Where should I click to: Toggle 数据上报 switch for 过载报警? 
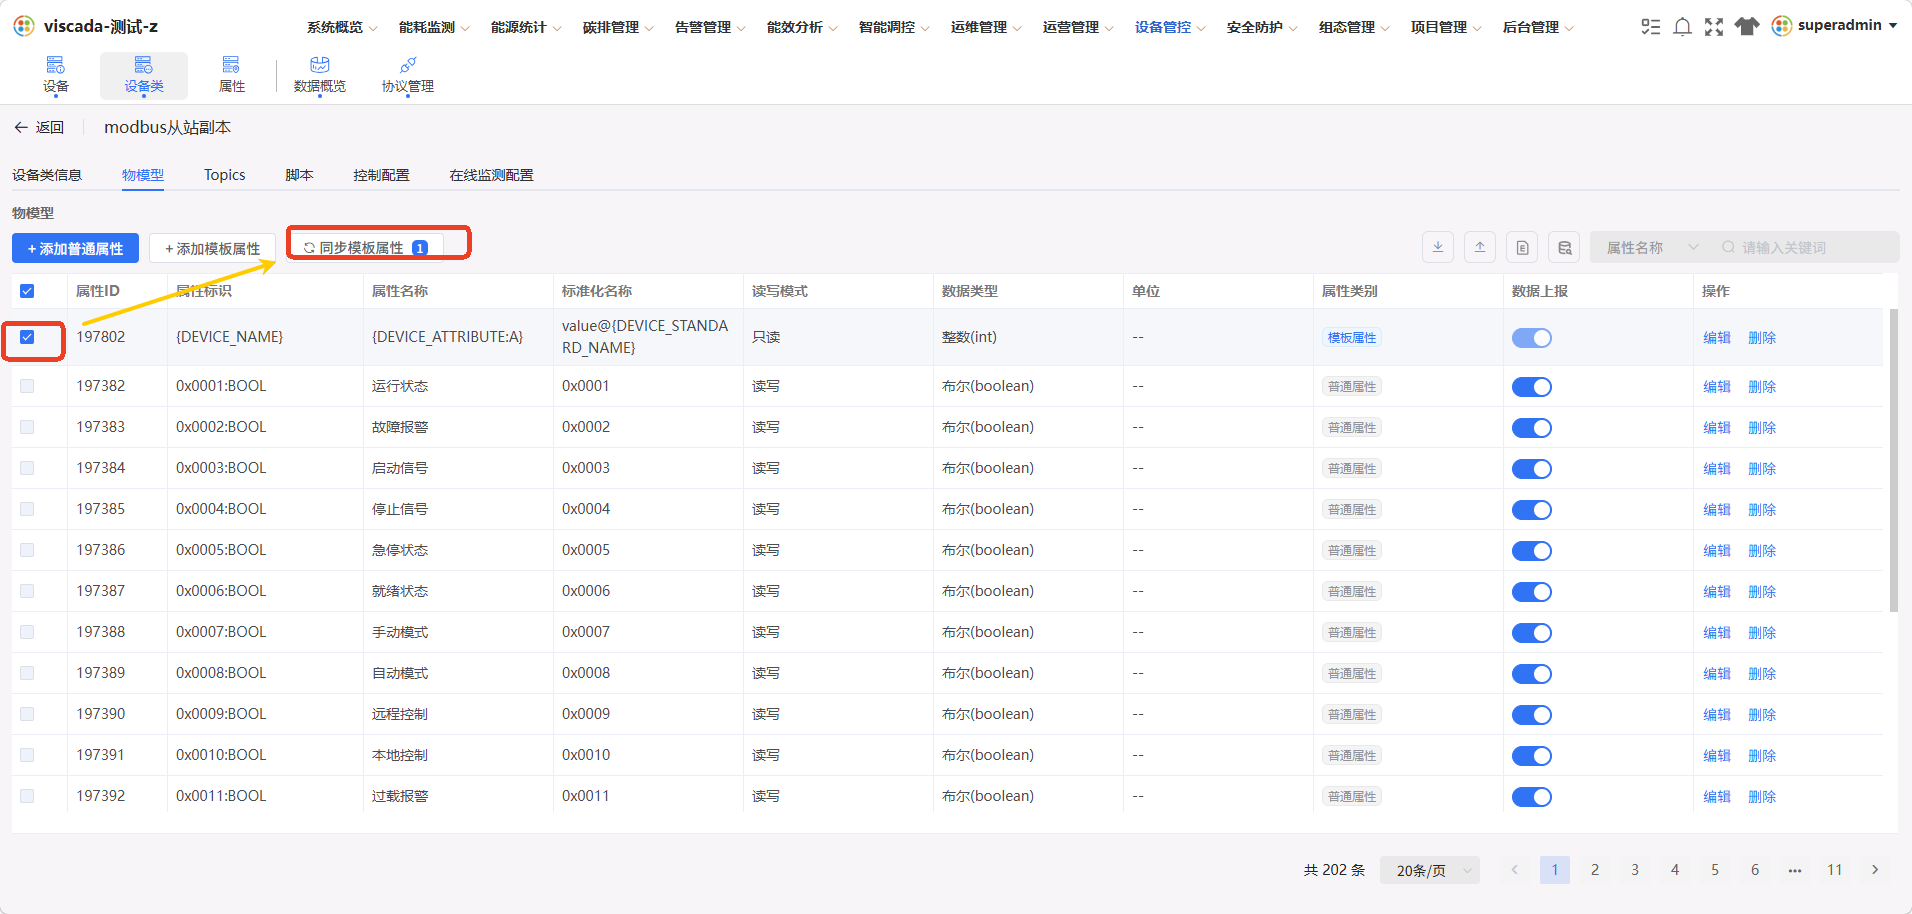tap(1532, 797)
